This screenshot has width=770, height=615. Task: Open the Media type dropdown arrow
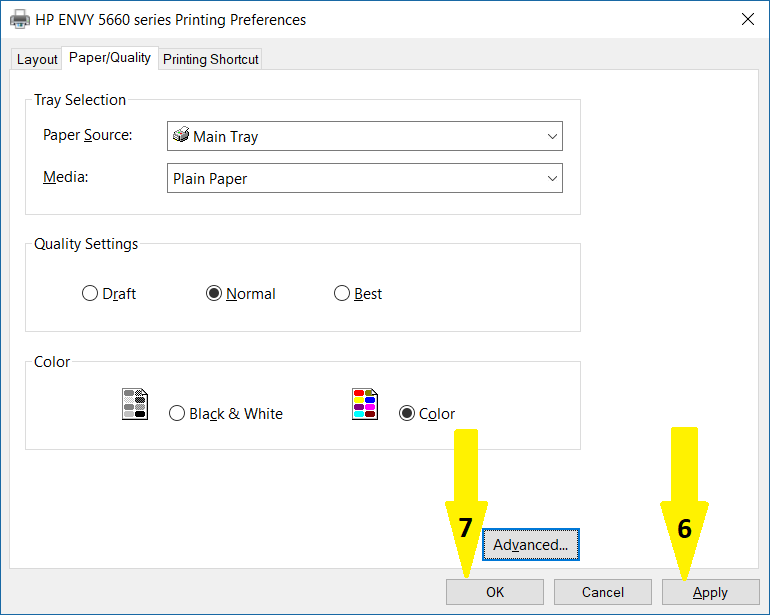[x=552, y=178]
